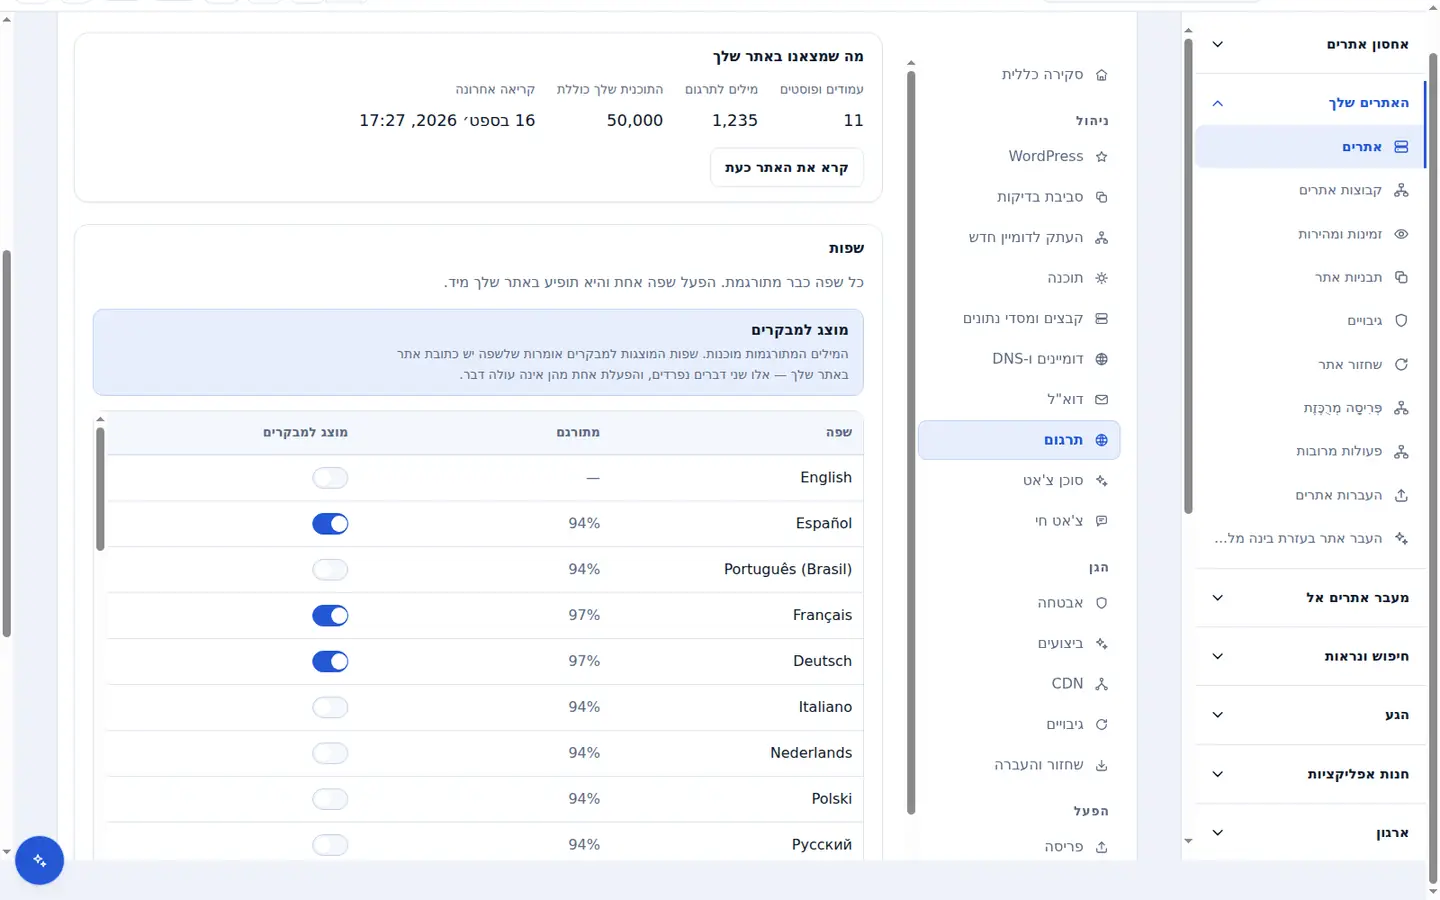Image resolution: width=1440 pixels, height=900 pixels.
Task: Open the סביבת בדיקות menu item
Action: pyautogui.click(x=1019, y=197)
